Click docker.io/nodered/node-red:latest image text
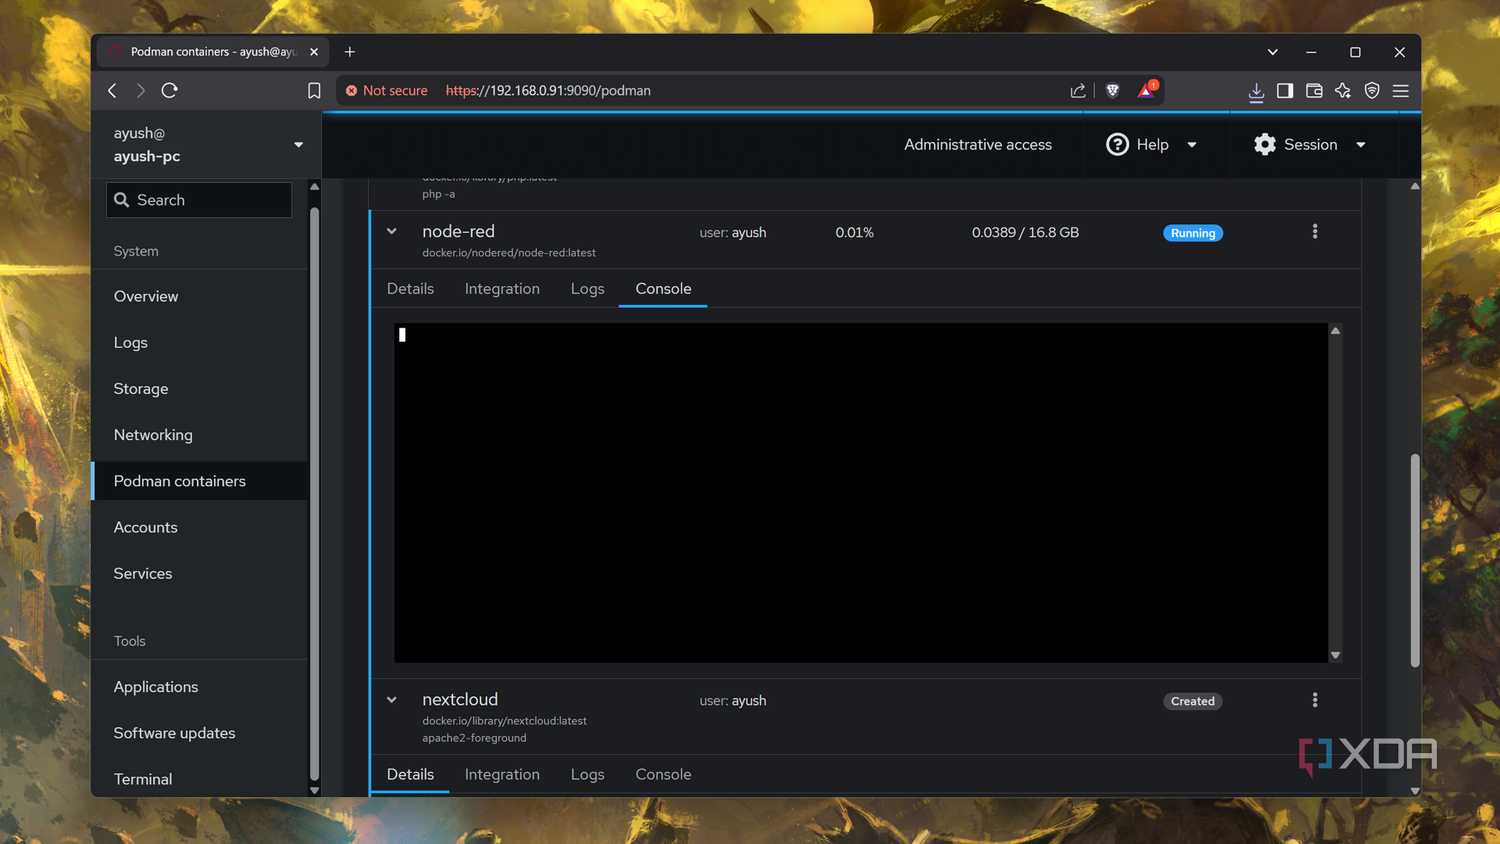This screenshot has height=844, width=1500. (509, 253)
